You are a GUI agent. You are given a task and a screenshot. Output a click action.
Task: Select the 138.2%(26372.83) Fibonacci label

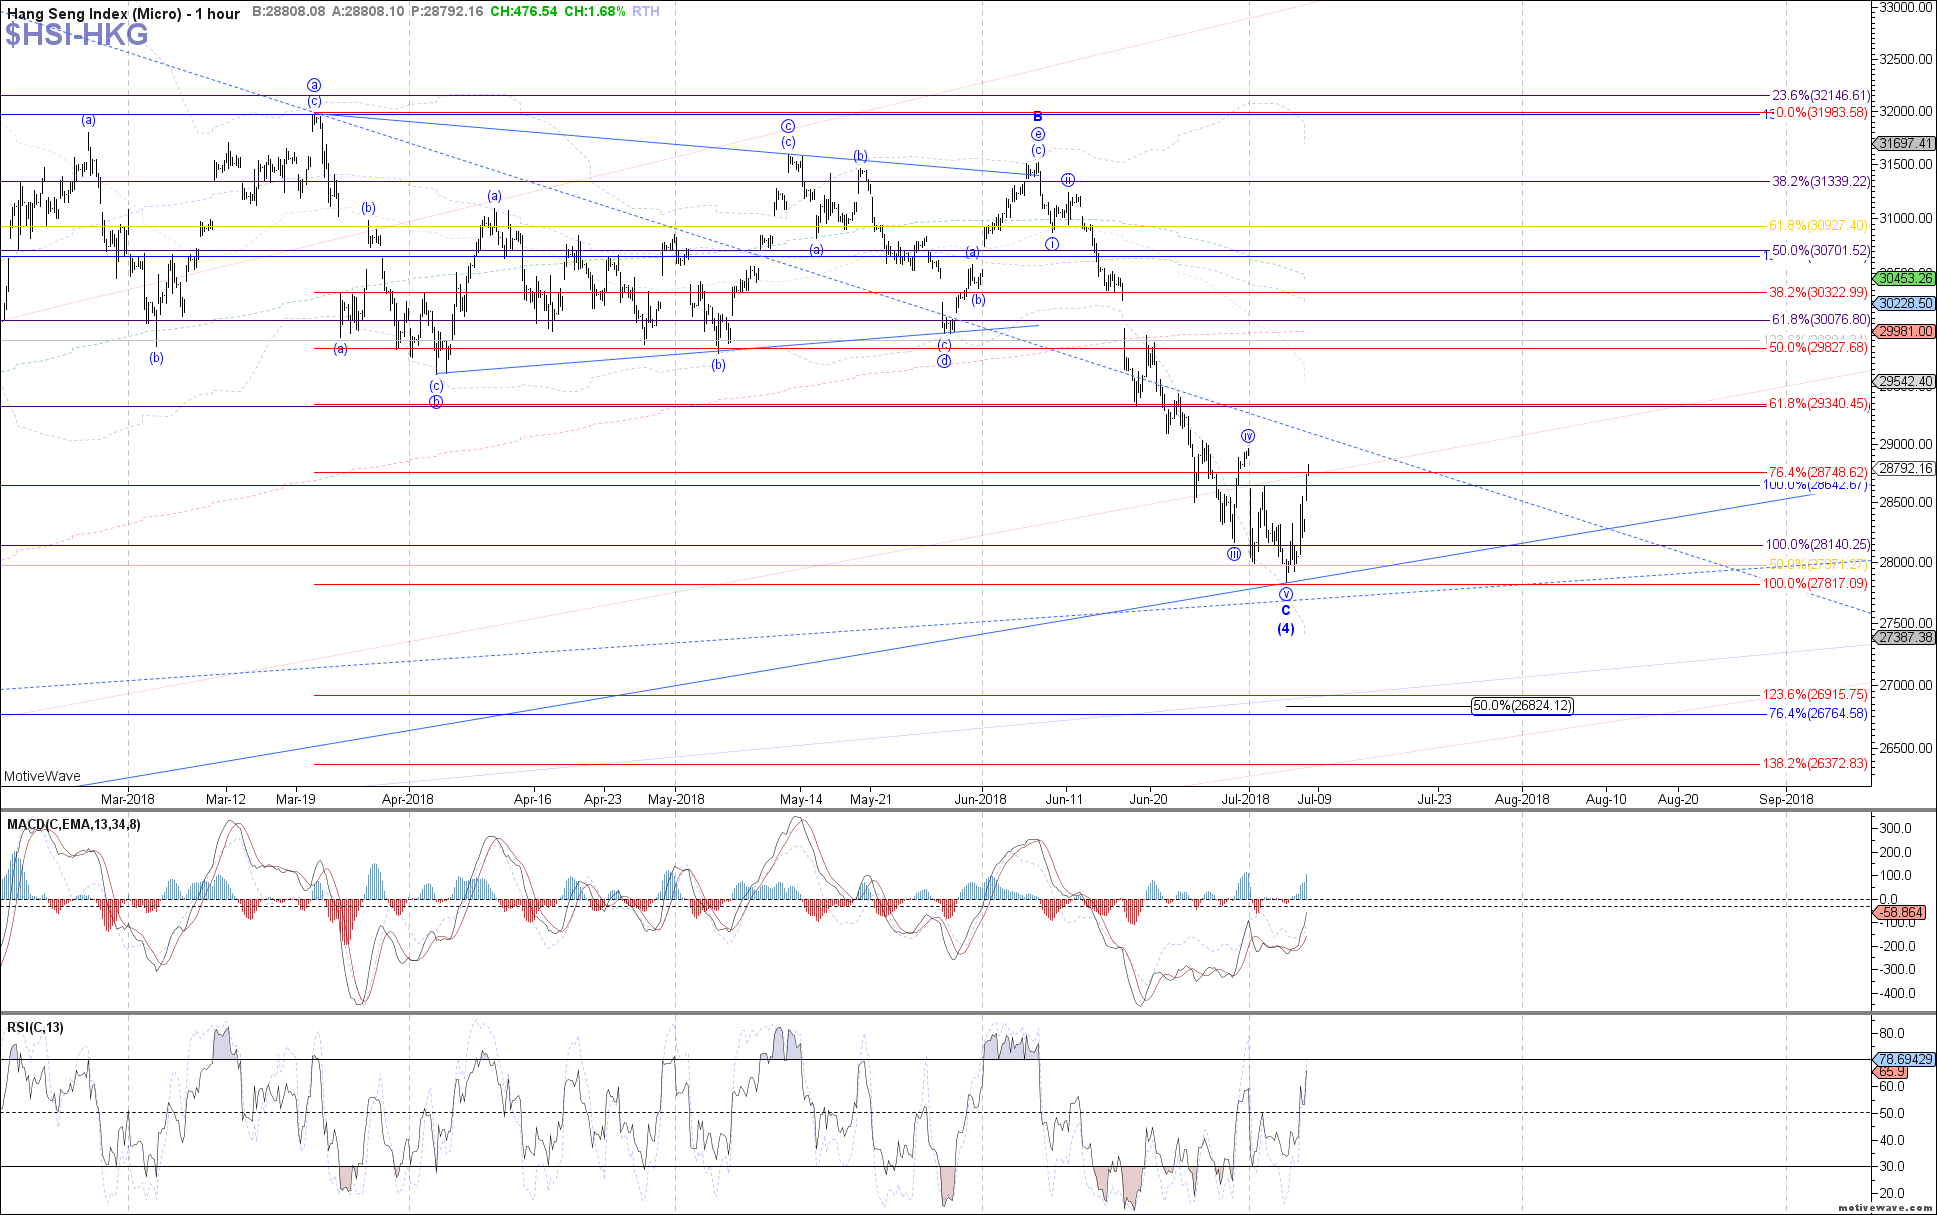click(1816, 763)
